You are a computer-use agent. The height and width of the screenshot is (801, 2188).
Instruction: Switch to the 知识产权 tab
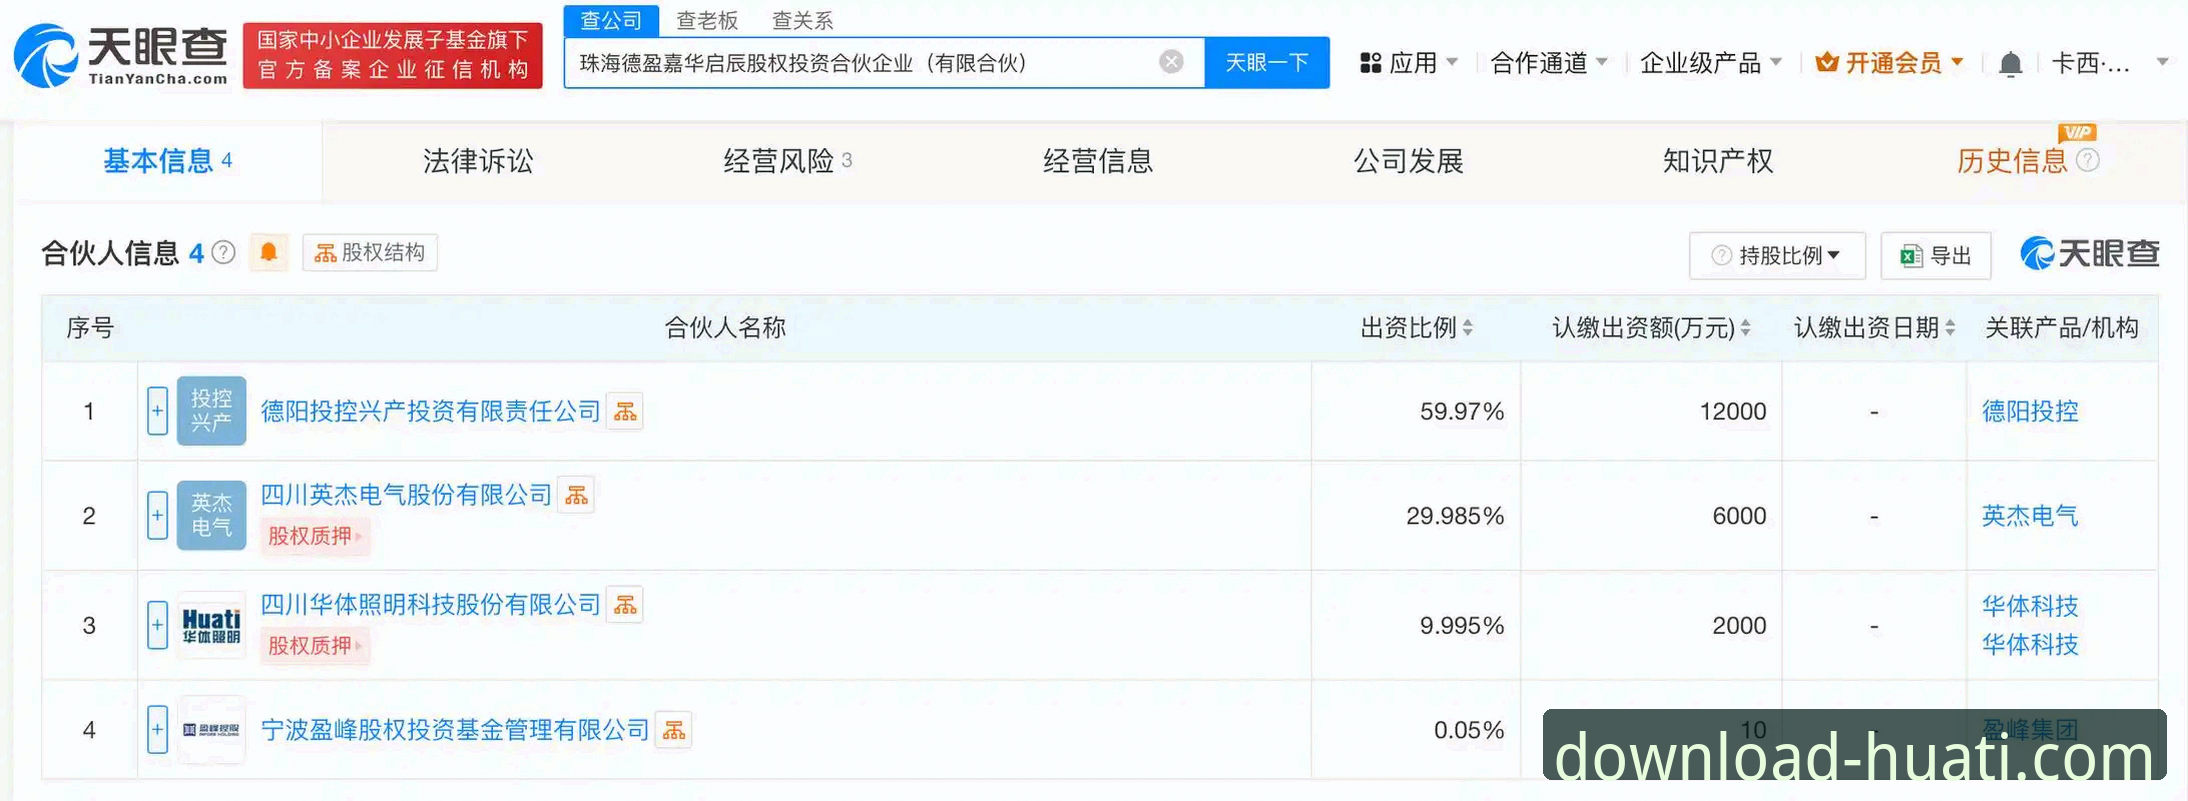pos(1718,161)
